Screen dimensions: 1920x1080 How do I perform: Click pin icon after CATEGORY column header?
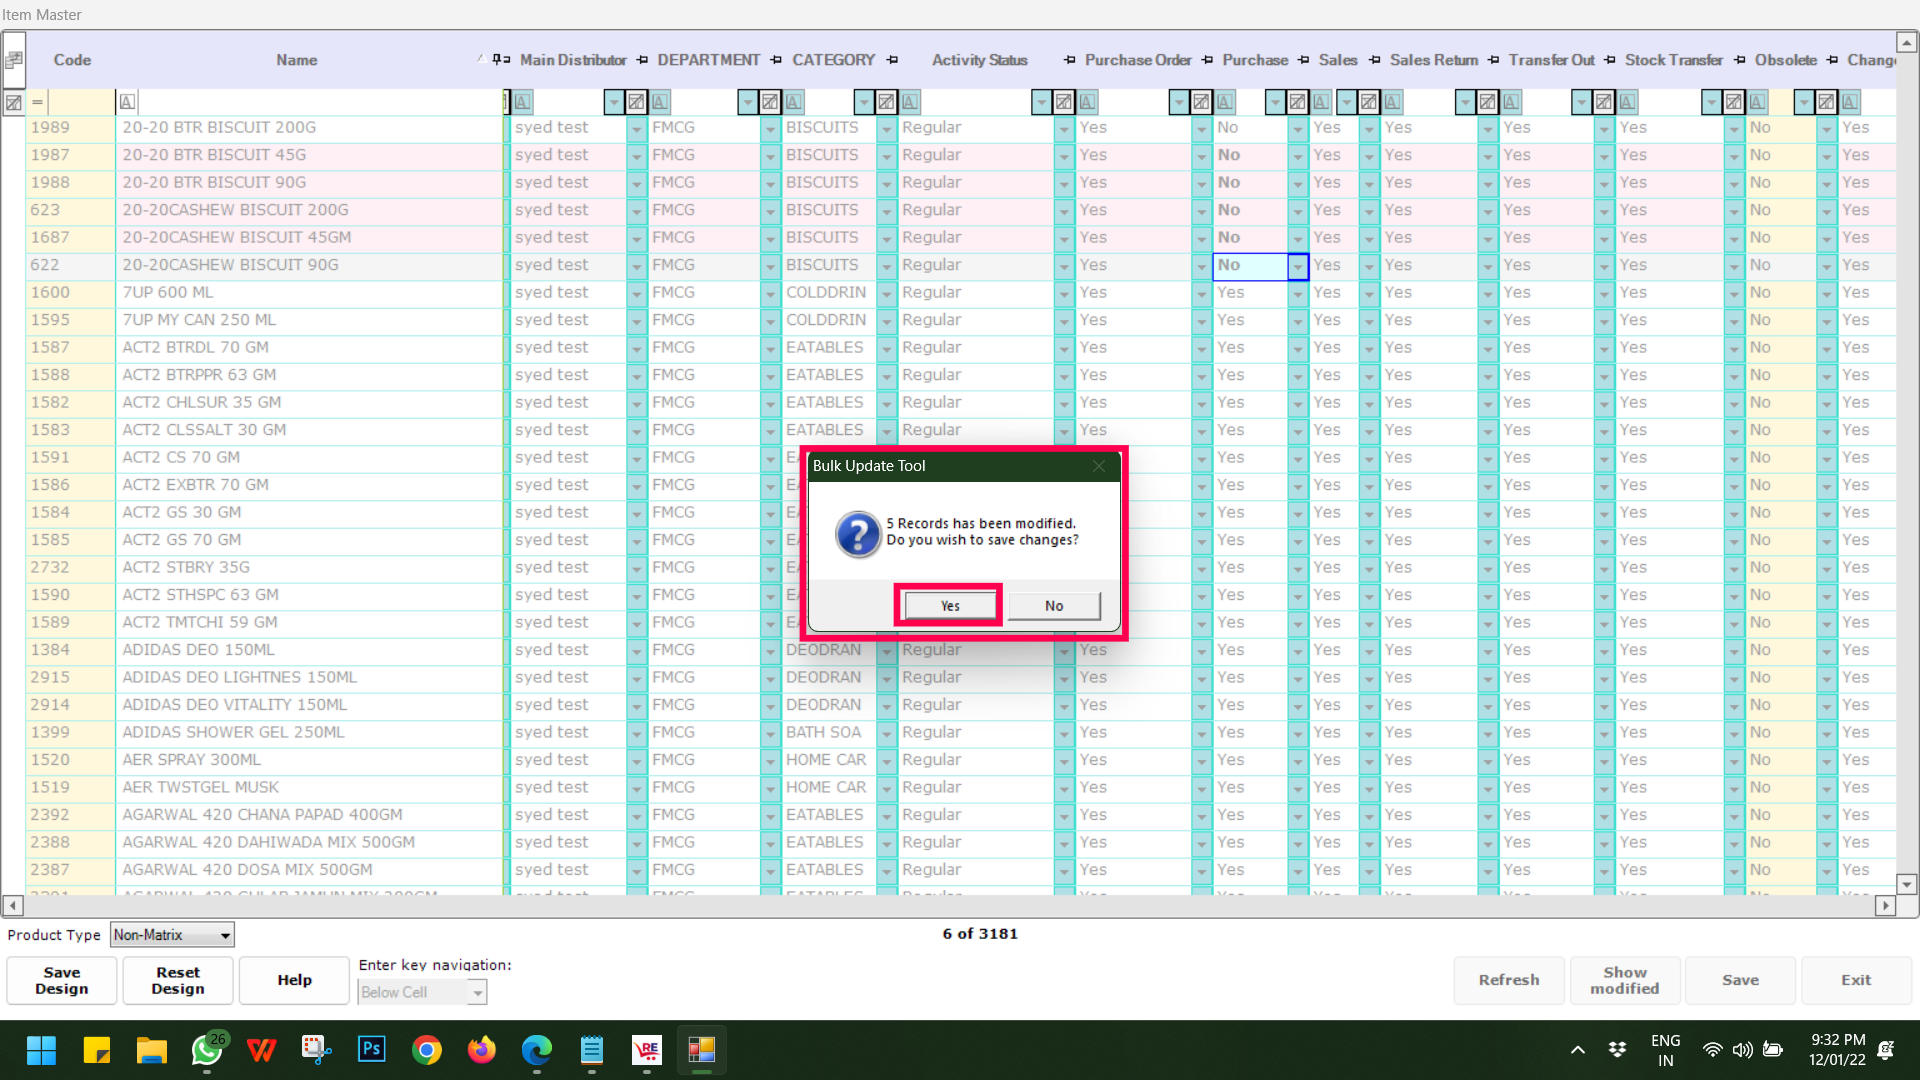(x=892, y=60)
